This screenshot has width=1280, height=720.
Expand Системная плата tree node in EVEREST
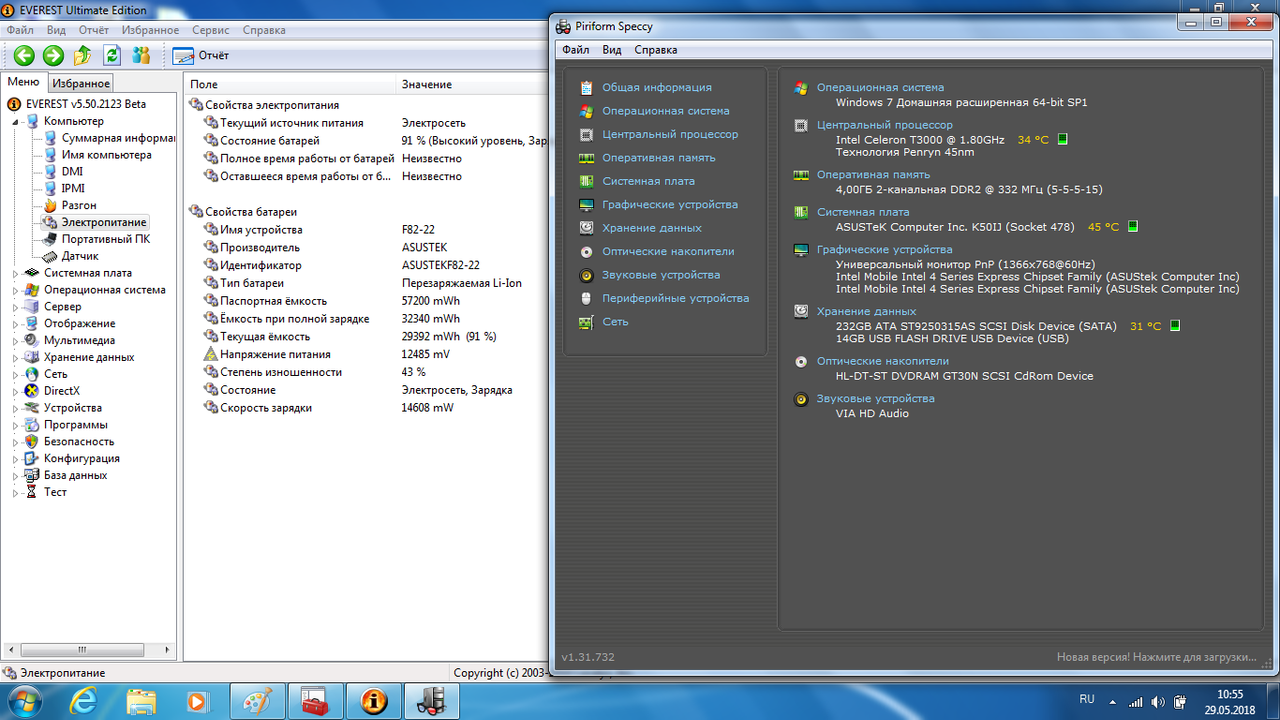point(16,273)
